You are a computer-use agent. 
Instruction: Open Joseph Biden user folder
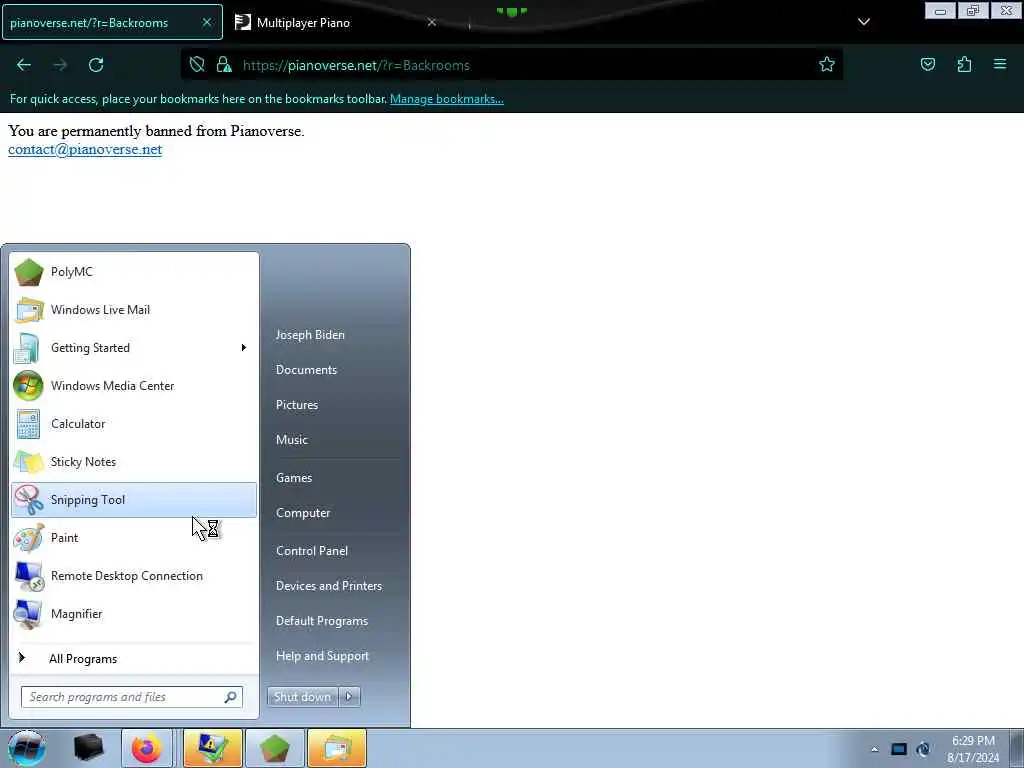[310, 334]
